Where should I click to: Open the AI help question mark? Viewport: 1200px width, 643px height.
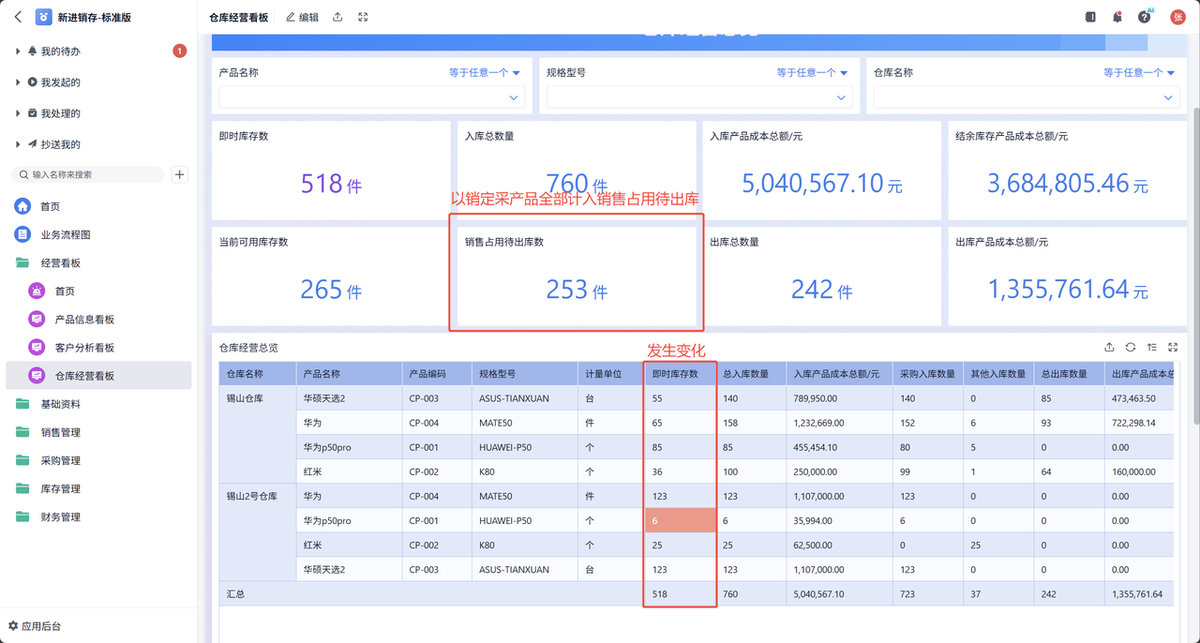pos(1144,17)
